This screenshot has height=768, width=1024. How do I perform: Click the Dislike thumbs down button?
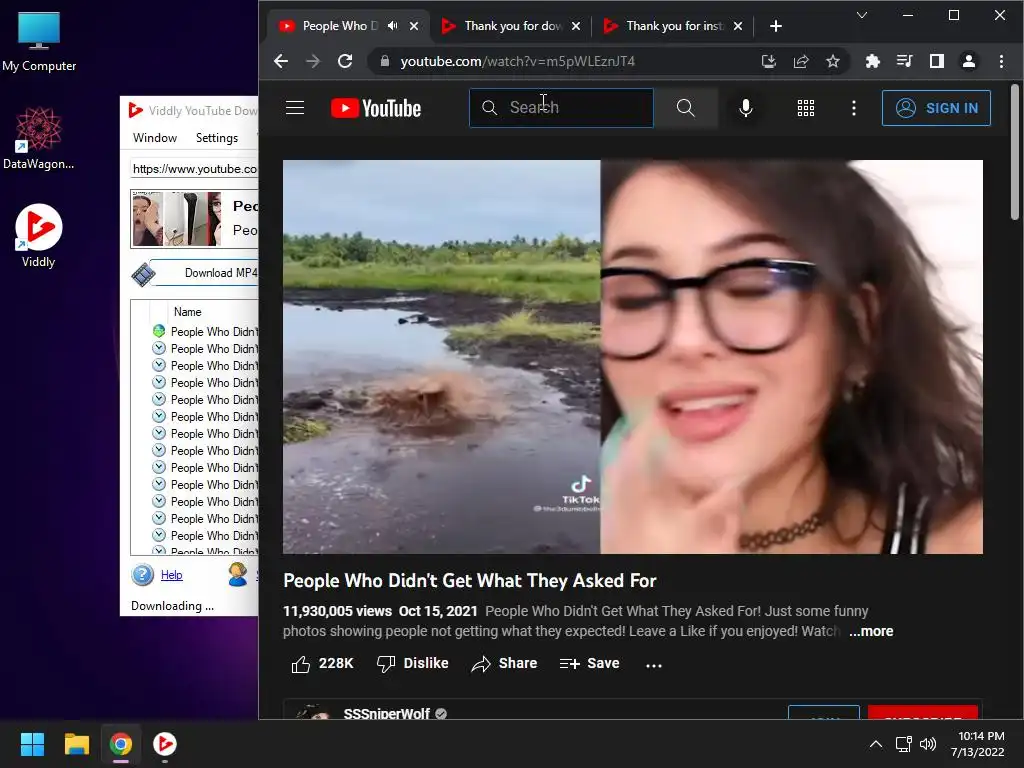tap(413, 664)
